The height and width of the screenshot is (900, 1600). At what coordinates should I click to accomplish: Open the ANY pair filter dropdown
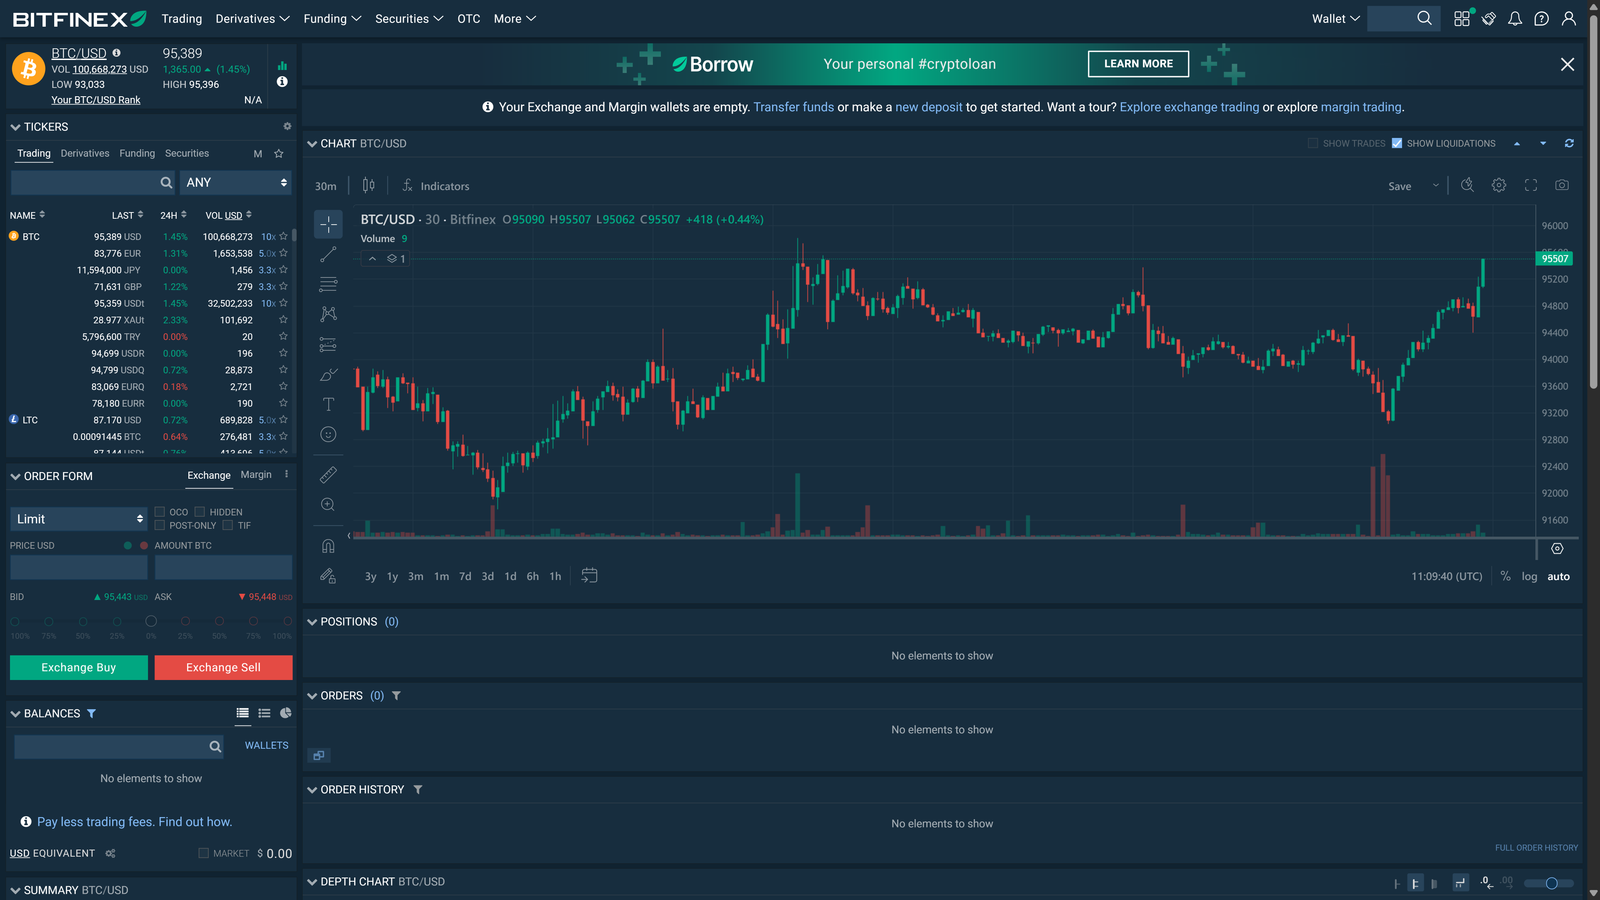click(236, 182)
